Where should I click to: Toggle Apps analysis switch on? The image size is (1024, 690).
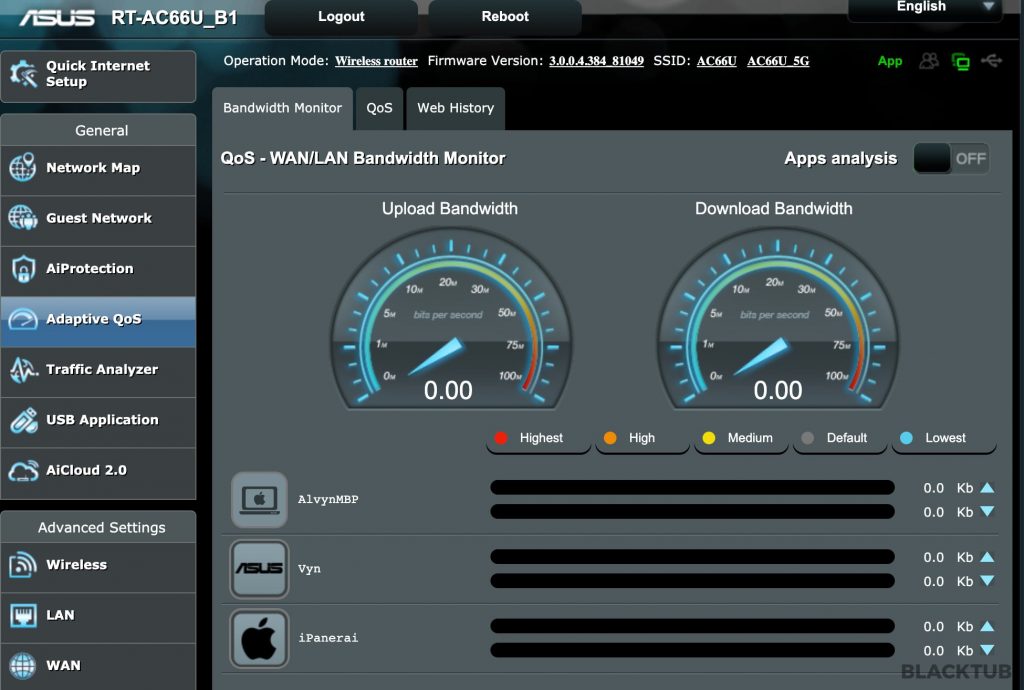point(951,159)
